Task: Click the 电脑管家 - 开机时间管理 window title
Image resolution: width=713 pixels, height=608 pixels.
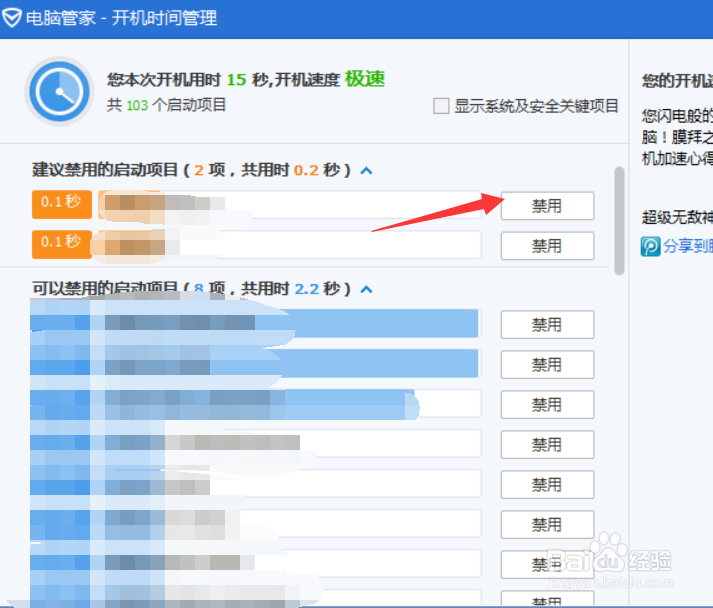Action: 121,18
